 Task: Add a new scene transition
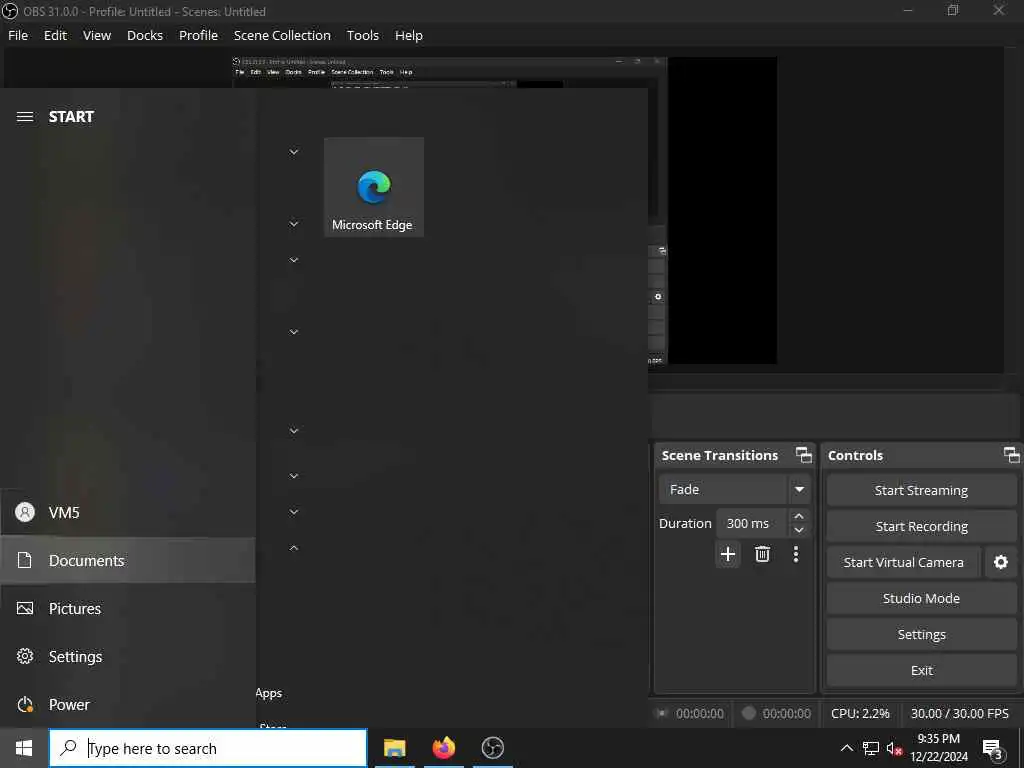[x=728, y=554]
